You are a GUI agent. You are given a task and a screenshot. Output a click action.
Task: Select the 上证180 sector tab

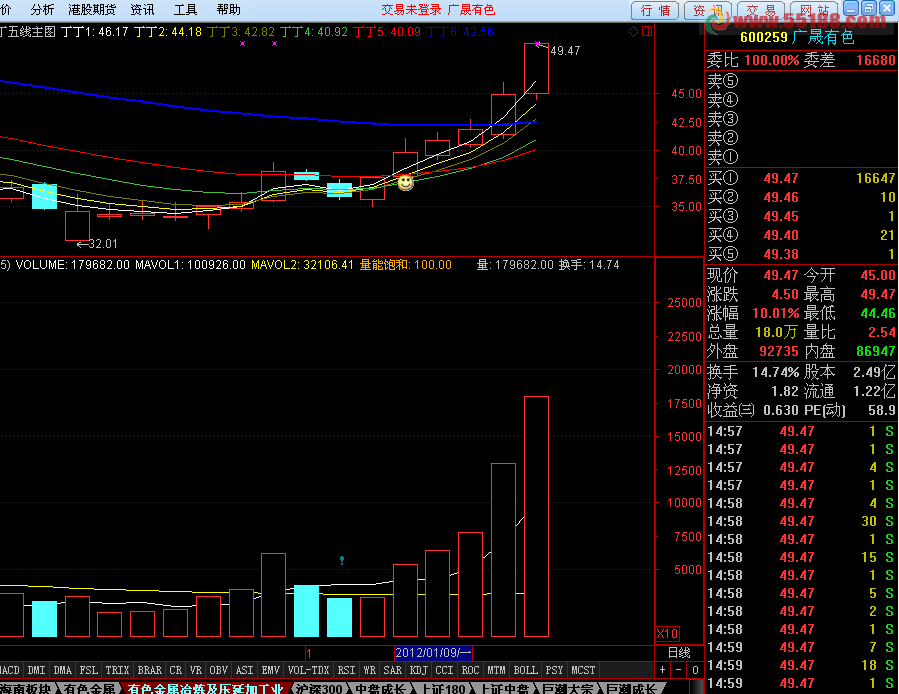pyautogui.click(x=444, y=688)
